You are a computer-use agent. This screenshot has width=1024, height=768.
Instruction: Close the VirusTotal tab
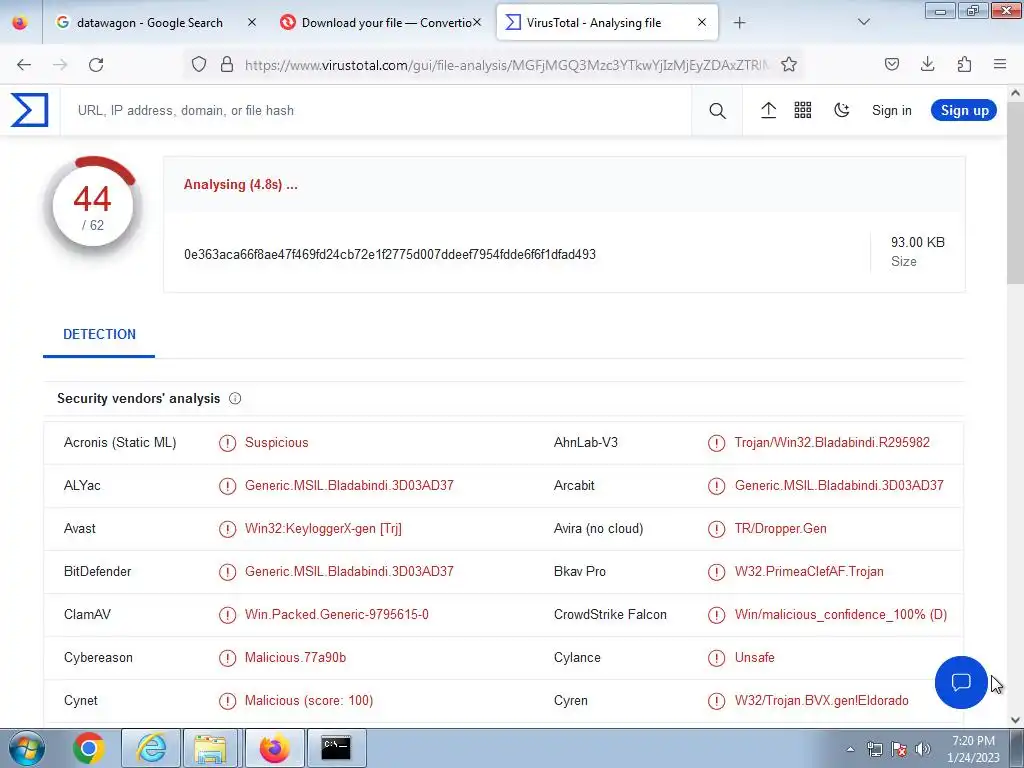(701, 22)
